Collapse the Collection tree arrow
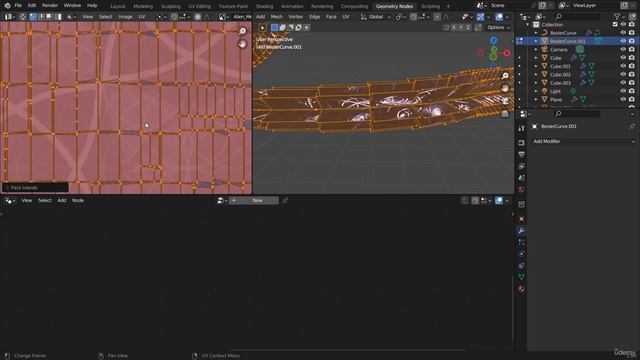Image resolution: width=640 pixels, height=360 pixels. (x=528, y=24)
